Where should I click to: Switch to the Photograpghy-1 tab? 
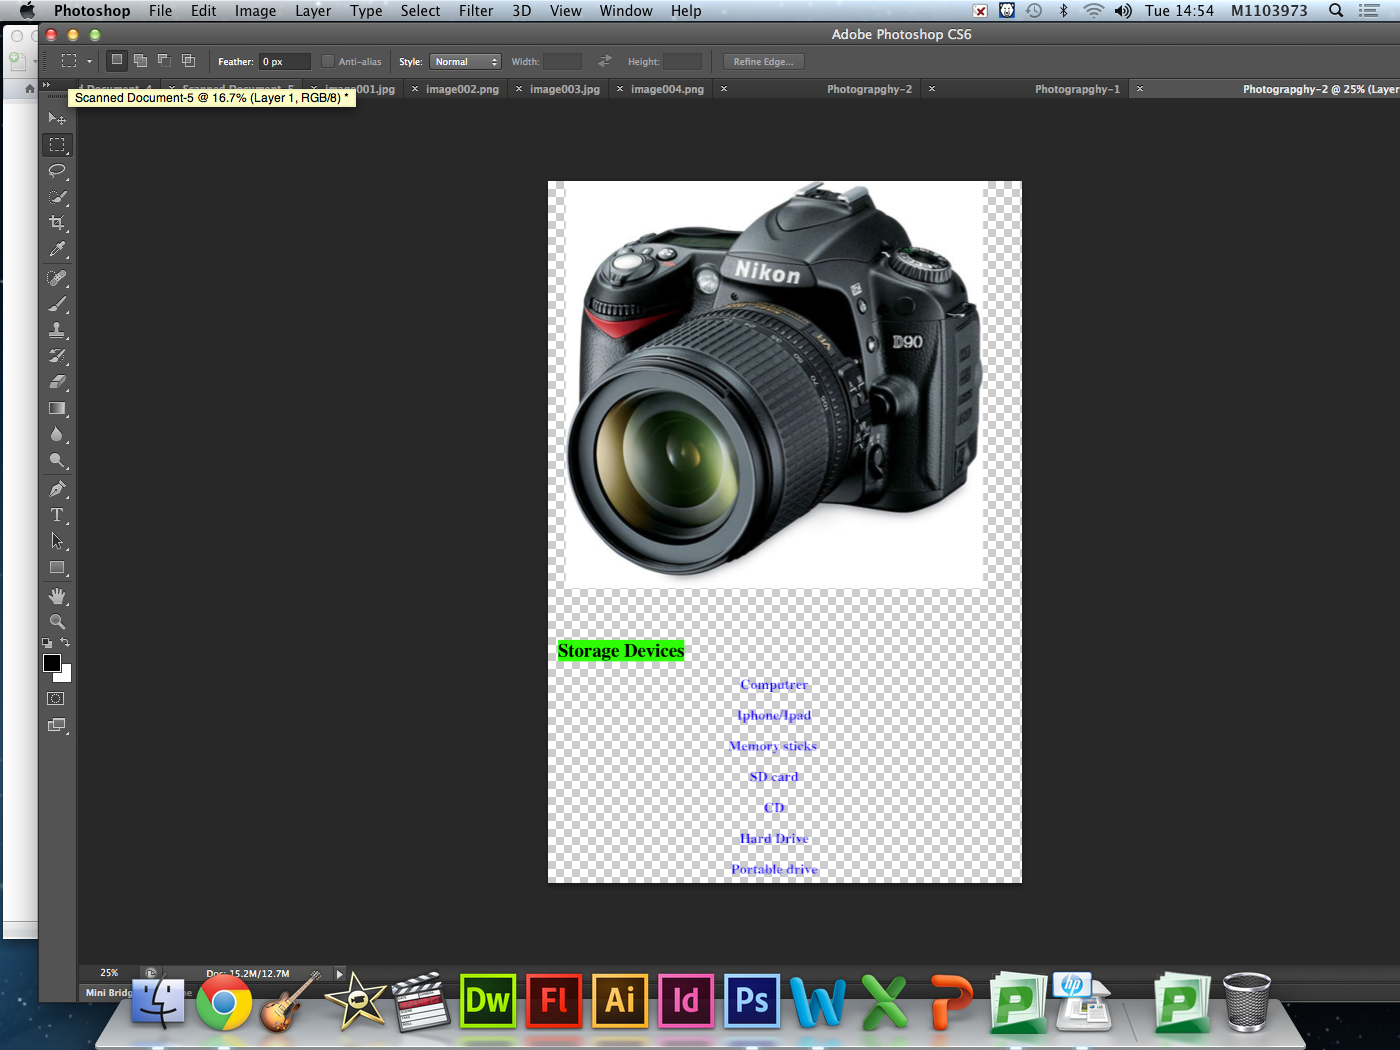(x=1077, y=89)
